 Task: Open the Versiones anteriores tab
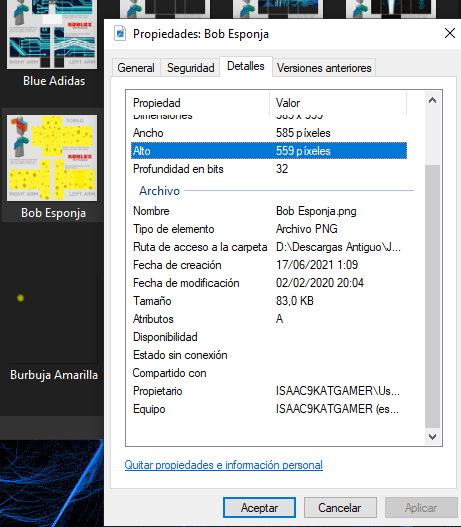click(324, 68)
